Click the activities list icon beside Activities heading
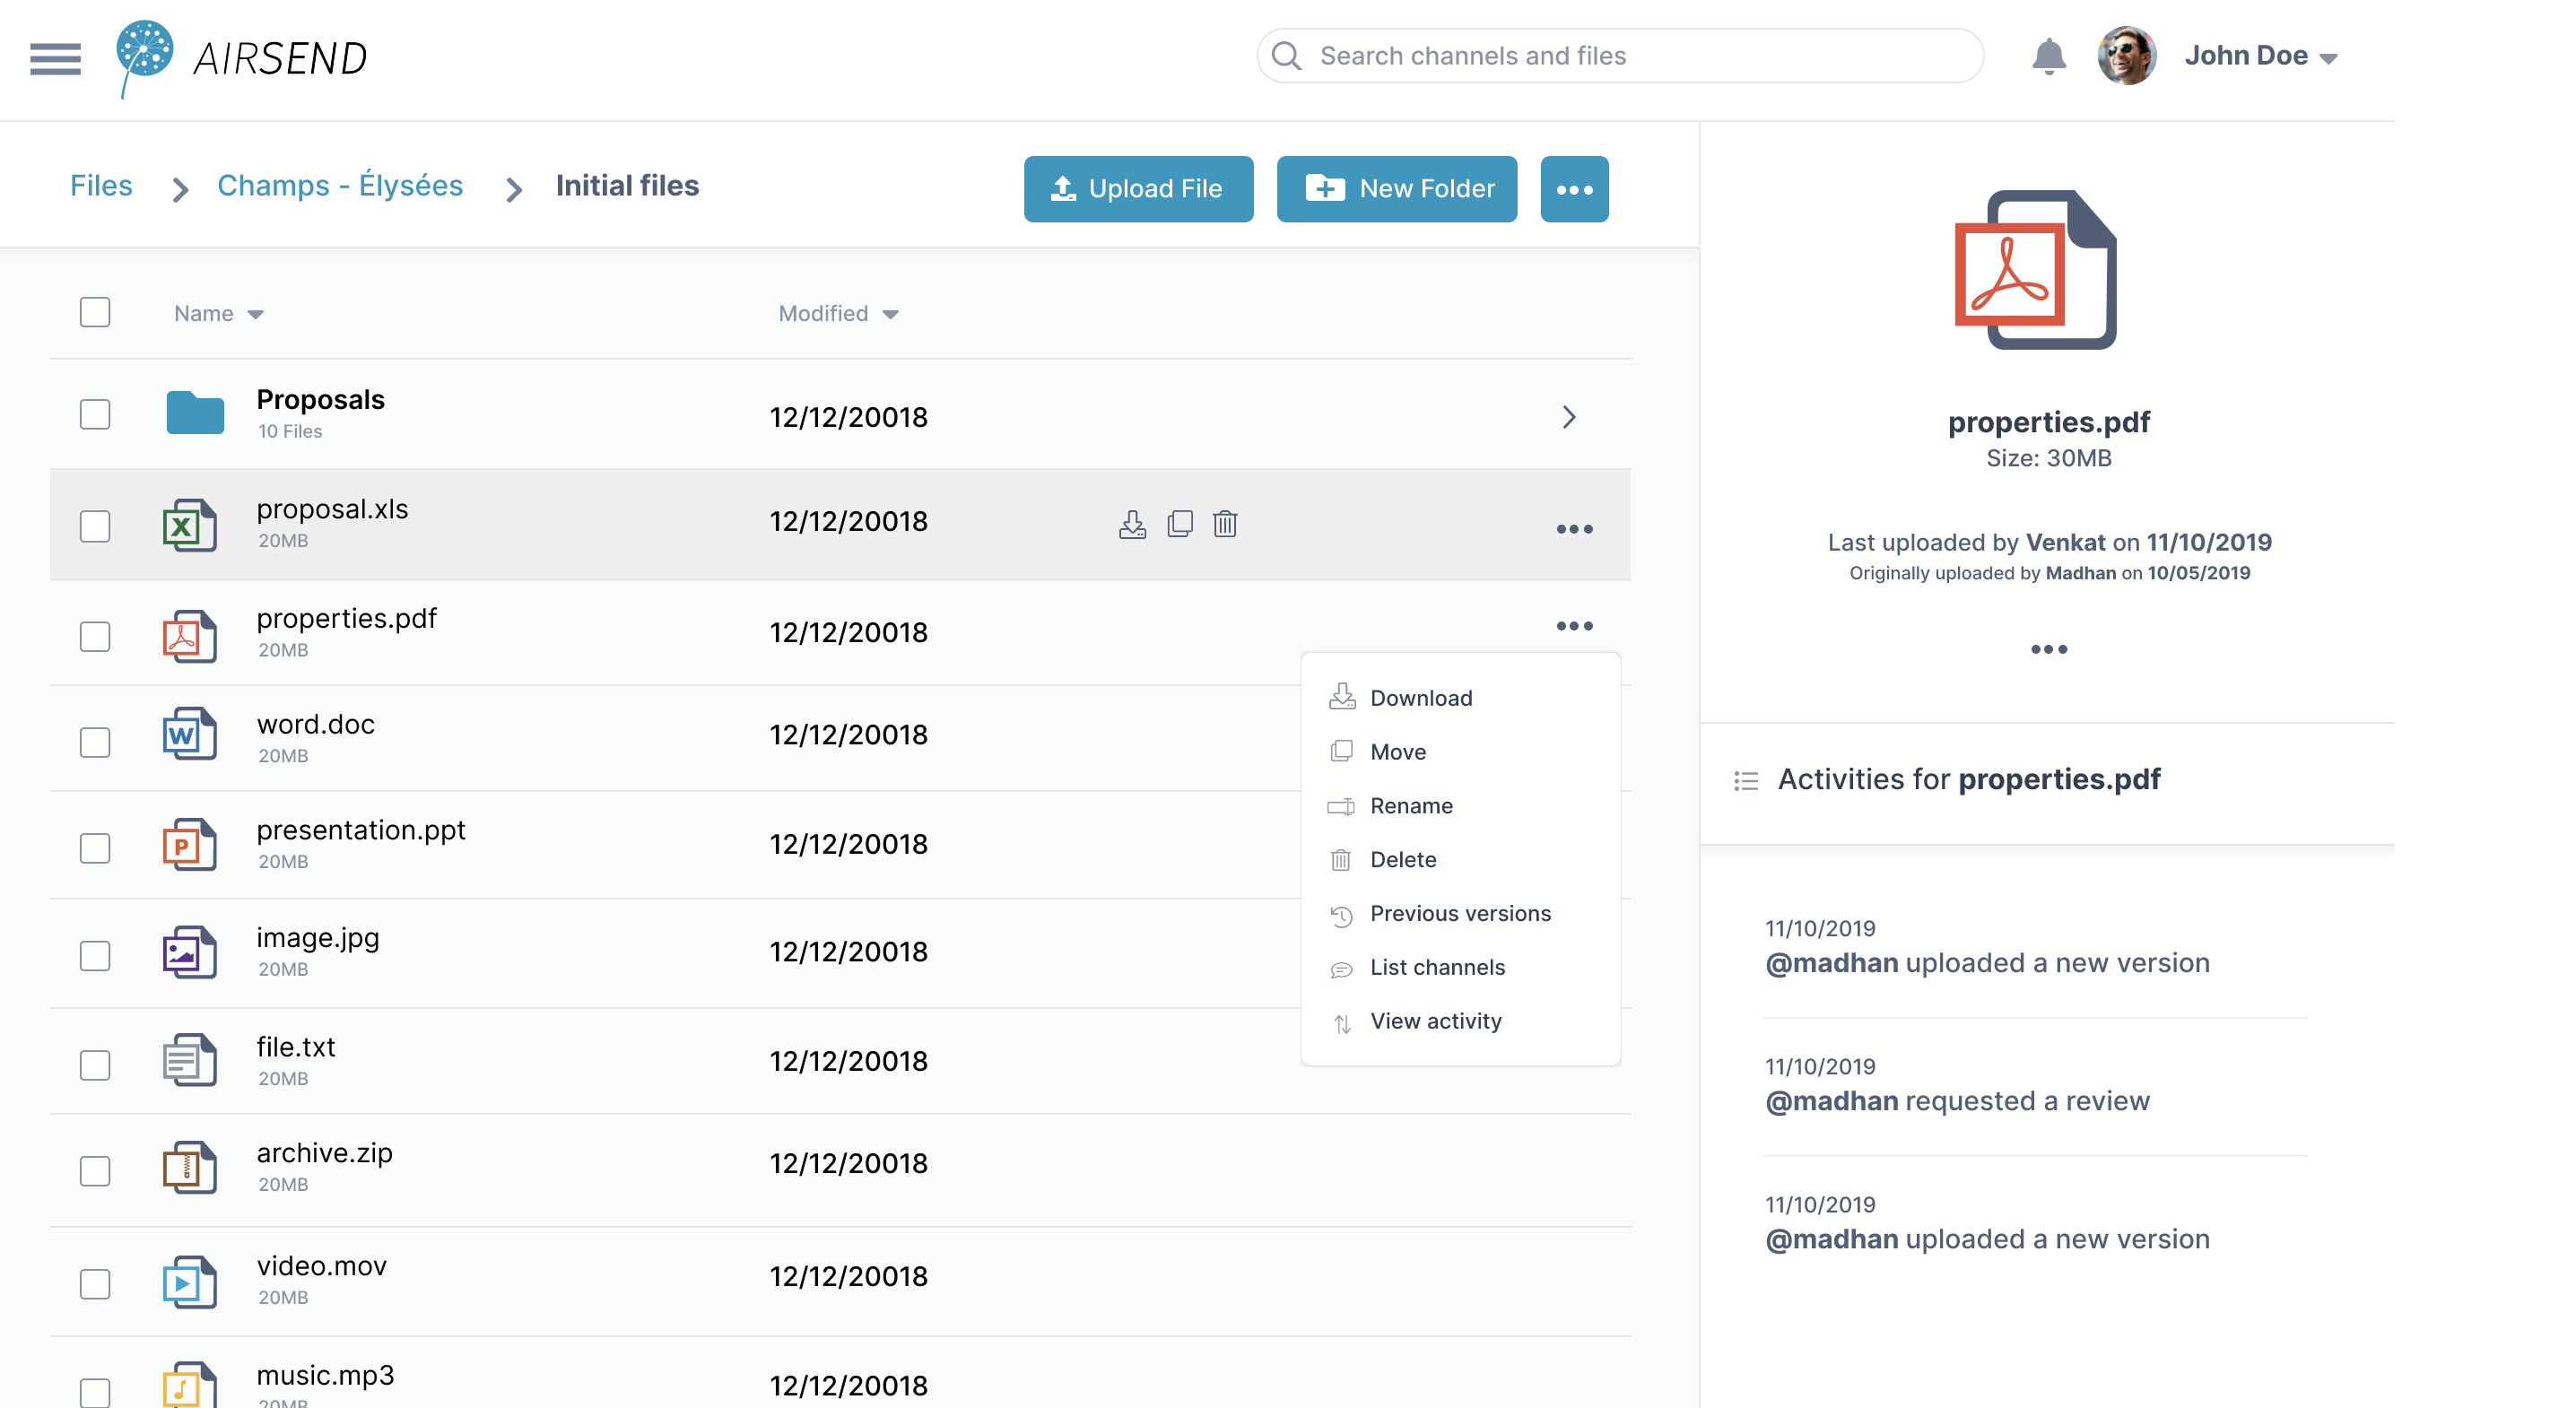This screenshot has height=1408, width=2576. tap(1746, 781)
